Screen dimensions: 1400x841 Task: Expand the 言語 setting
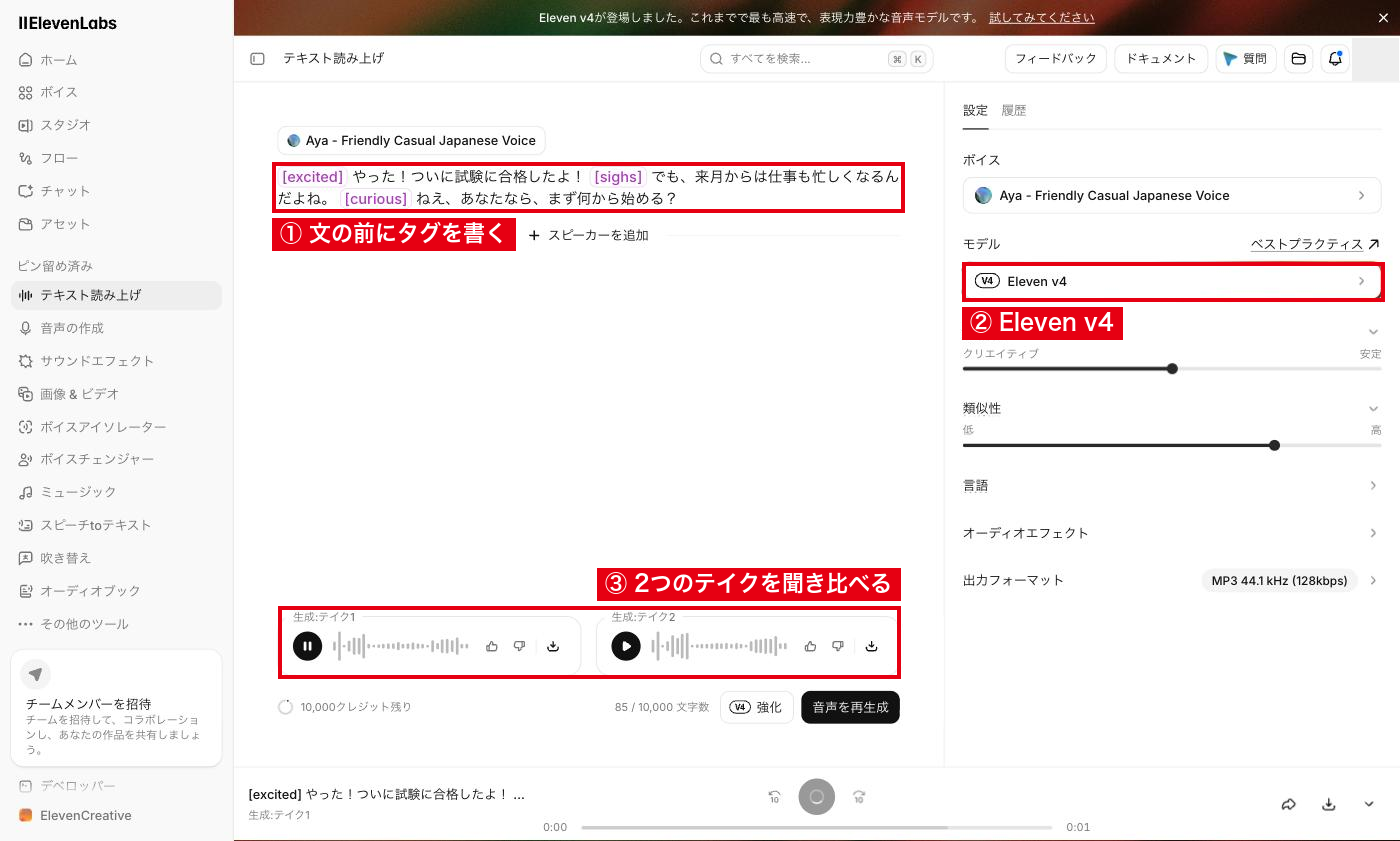coord(1172,485)
